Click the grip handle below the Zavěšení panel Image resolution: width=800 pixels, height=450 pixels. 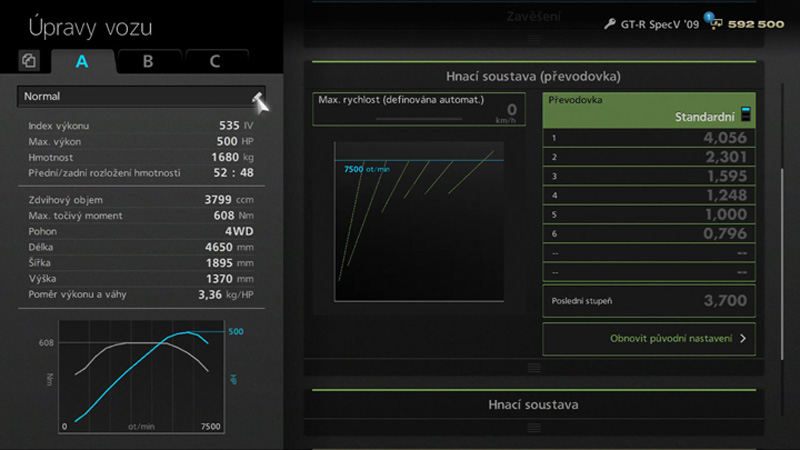533,40
